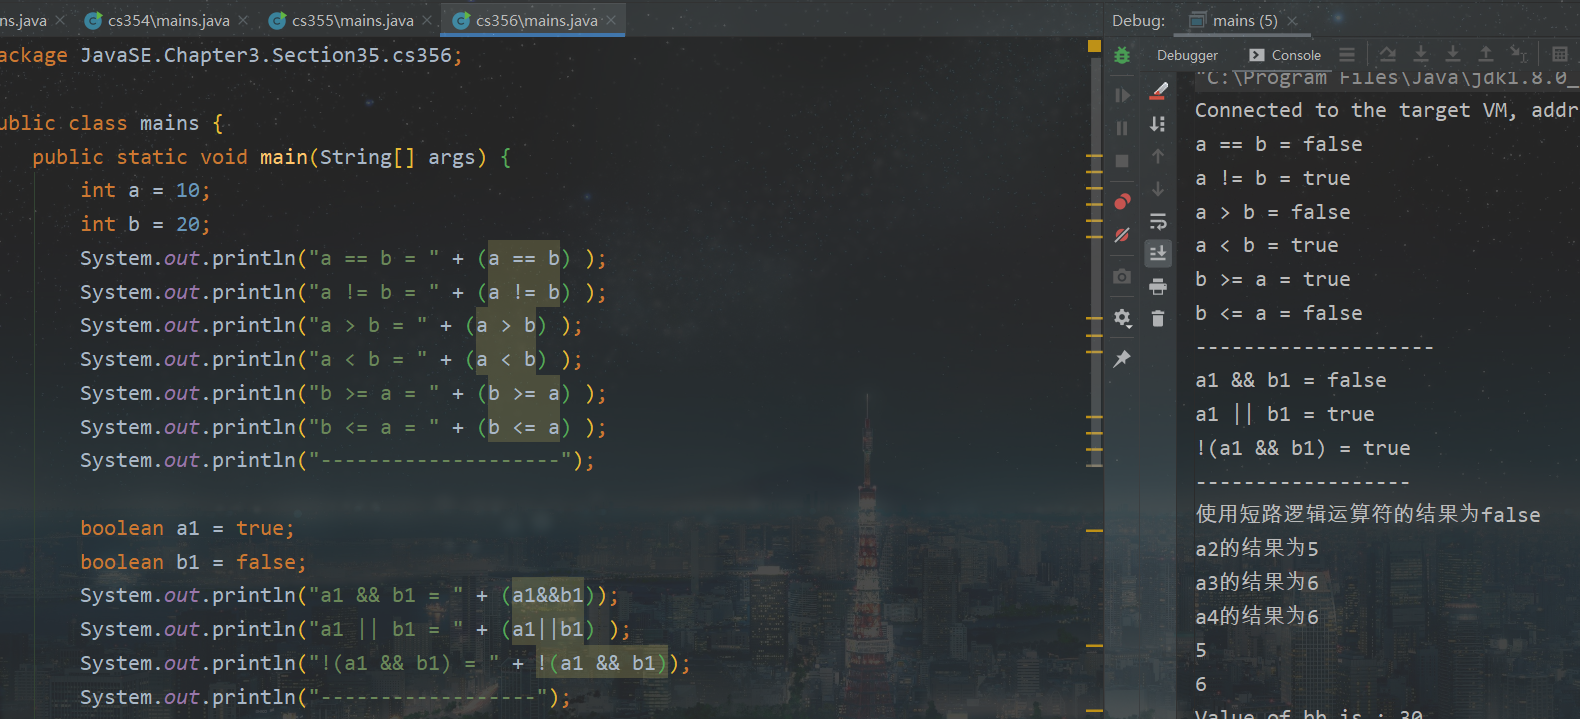1580x719 pixels.
Task: Close the cs355\mains.java tab
Action: coord(427,20)
